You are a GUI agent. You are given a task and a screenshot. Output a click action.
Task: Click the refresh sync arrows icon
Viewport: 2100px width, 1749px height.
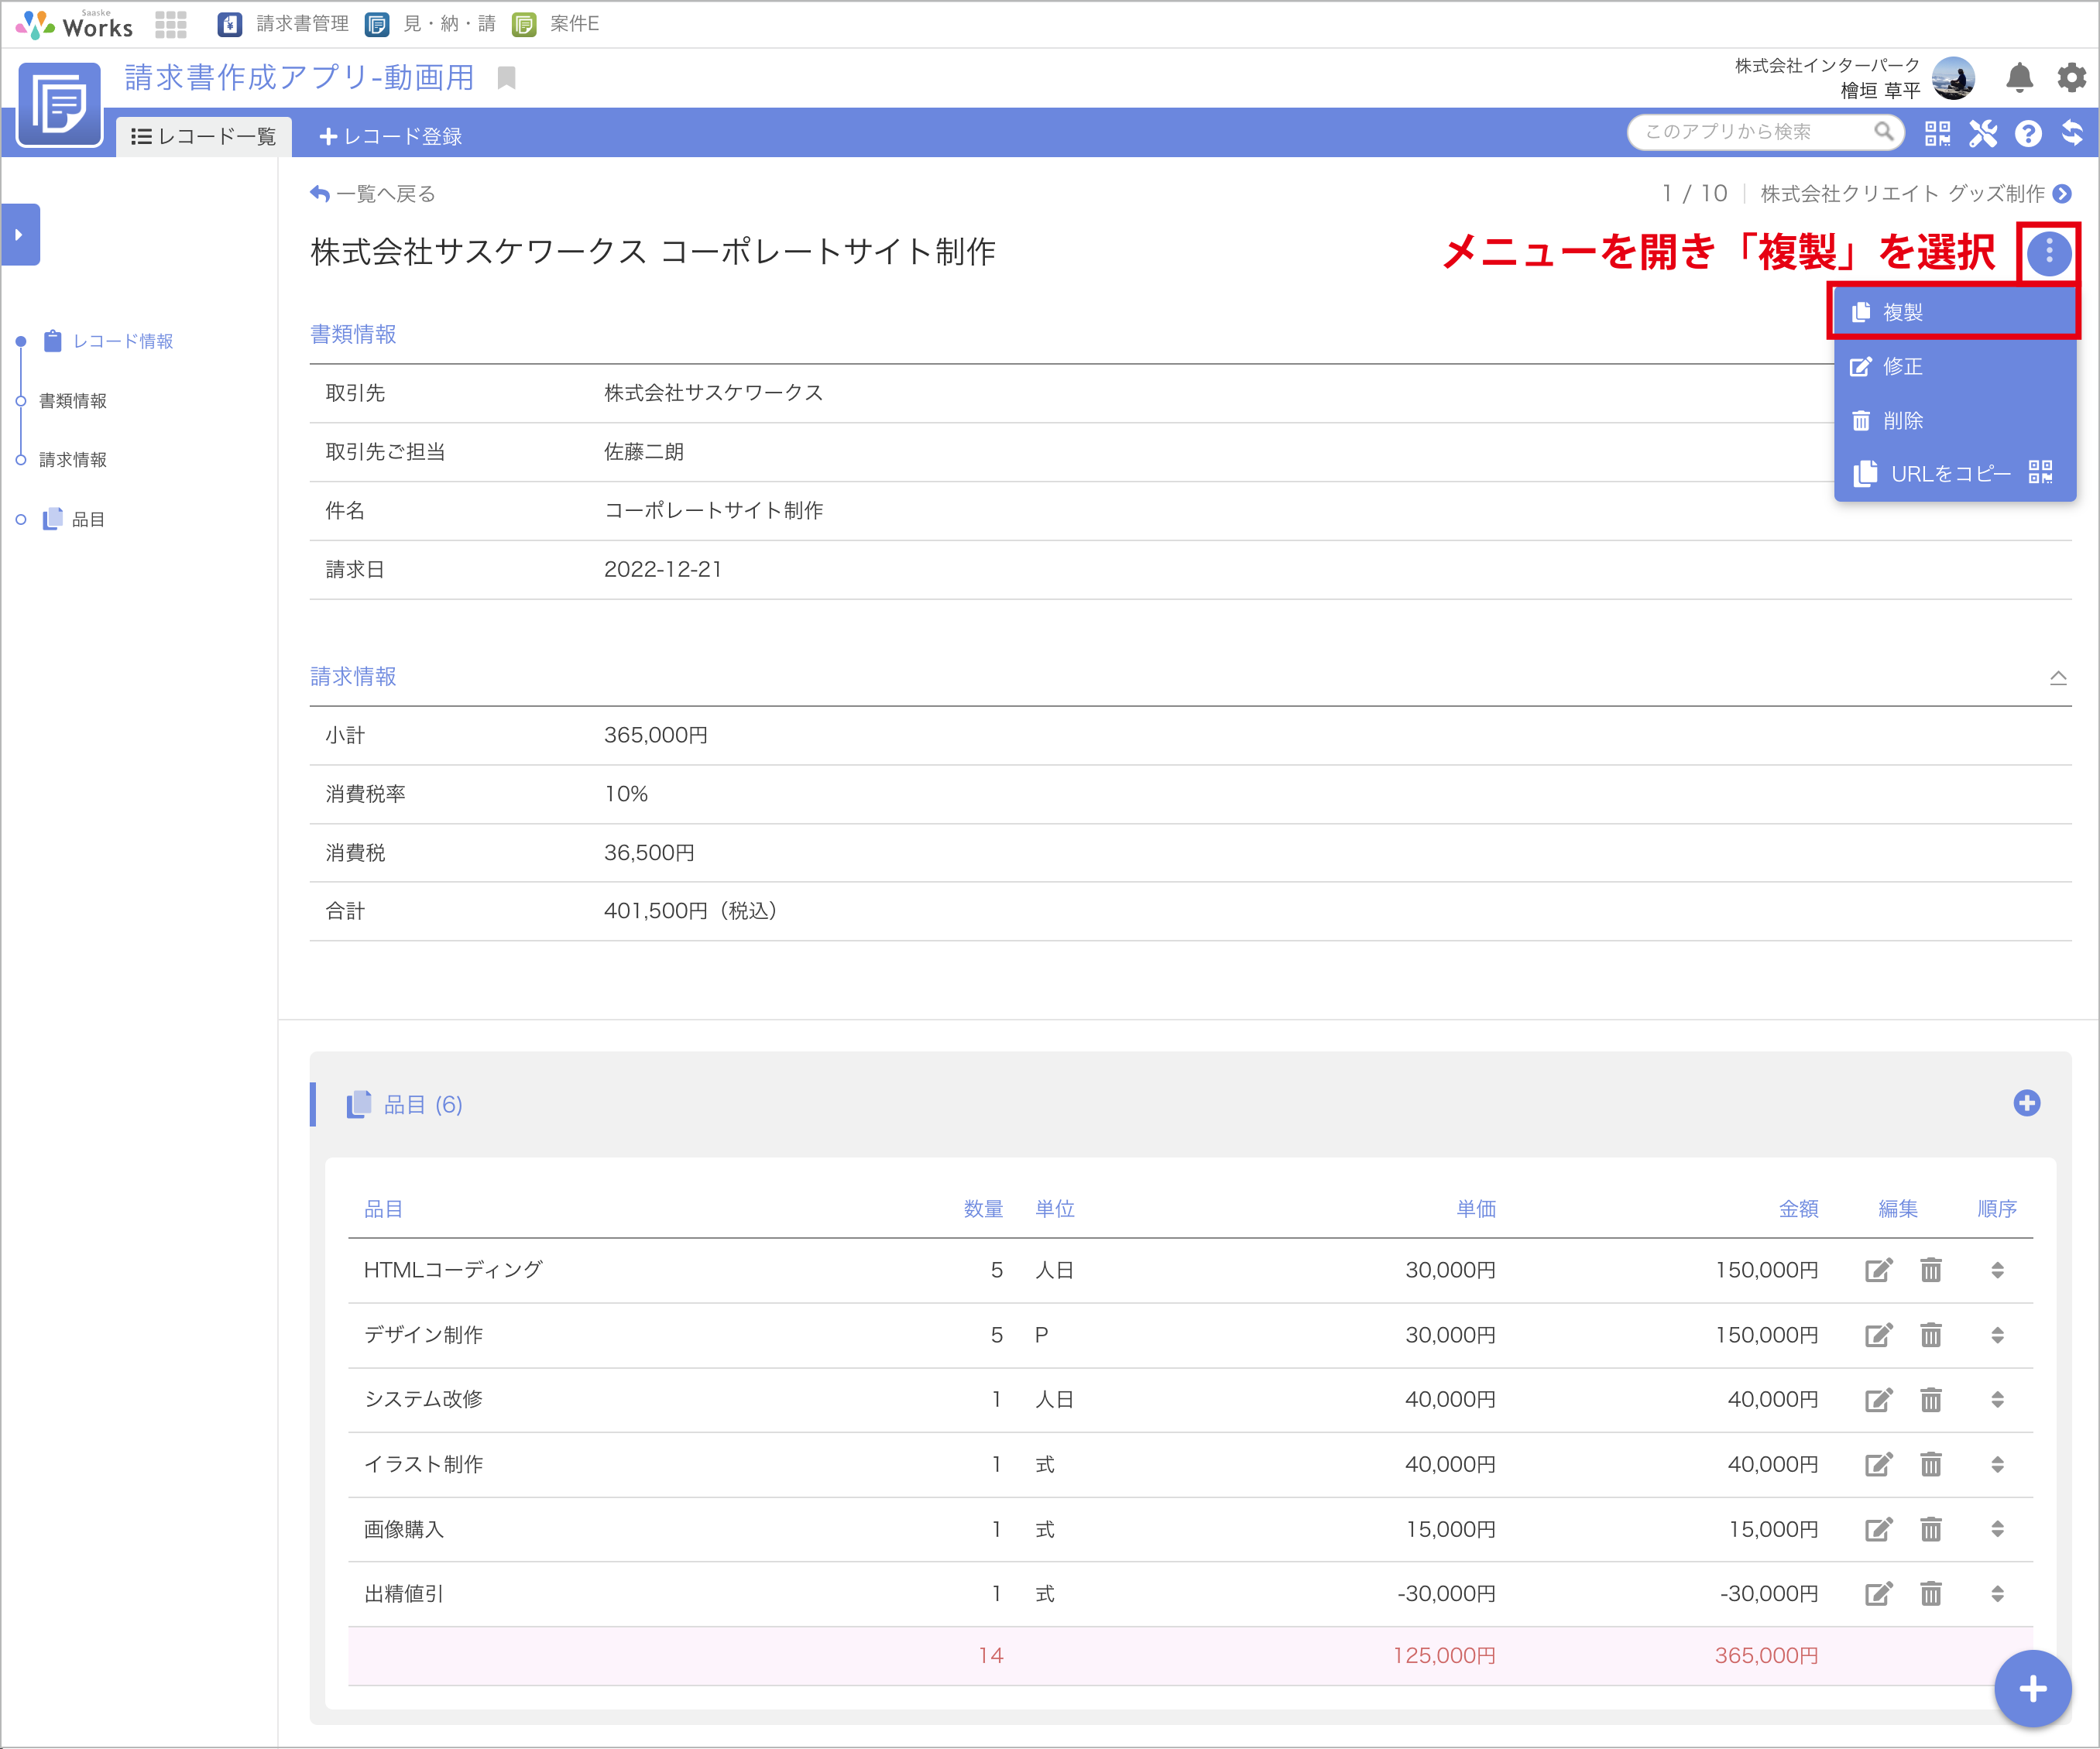click(2073, 133)
